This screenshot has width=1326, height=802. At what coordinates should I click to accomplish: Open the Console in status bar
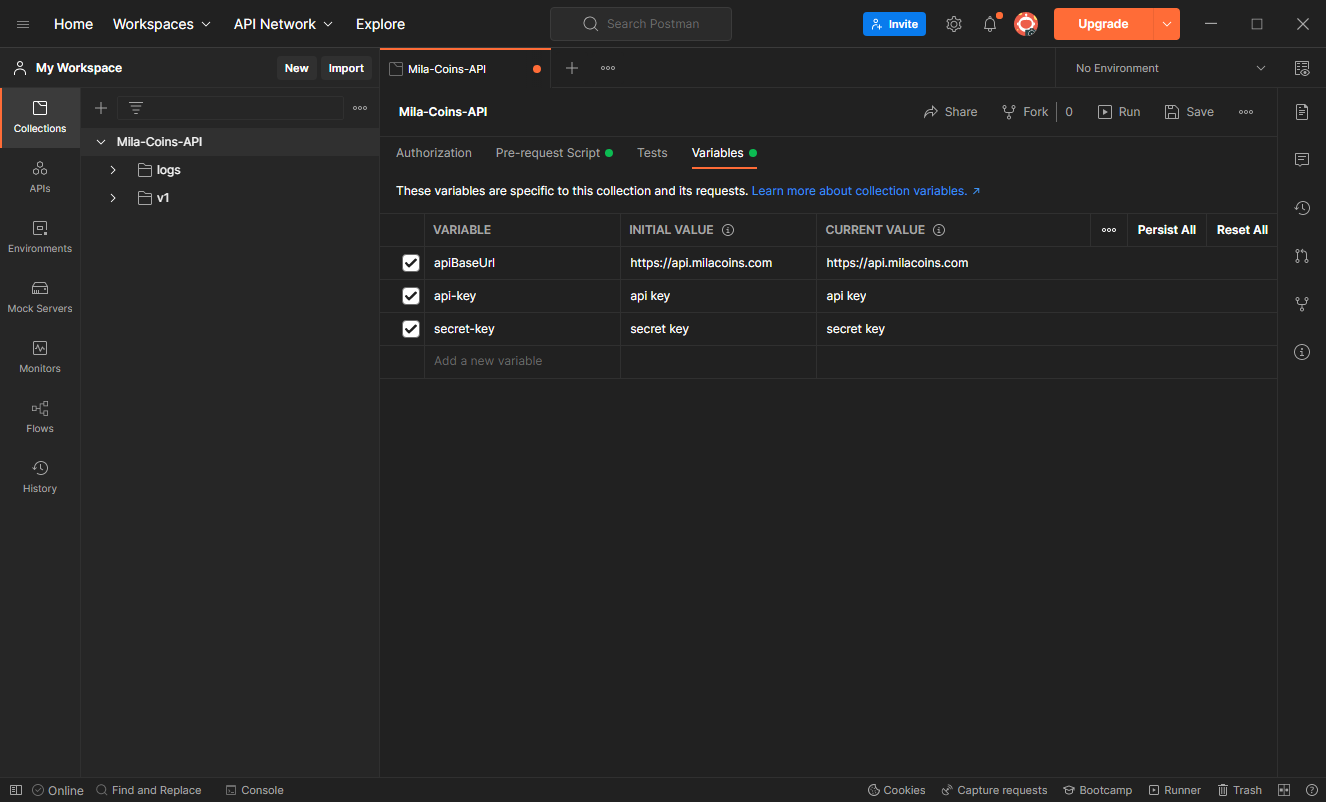(x=254, y=790)
